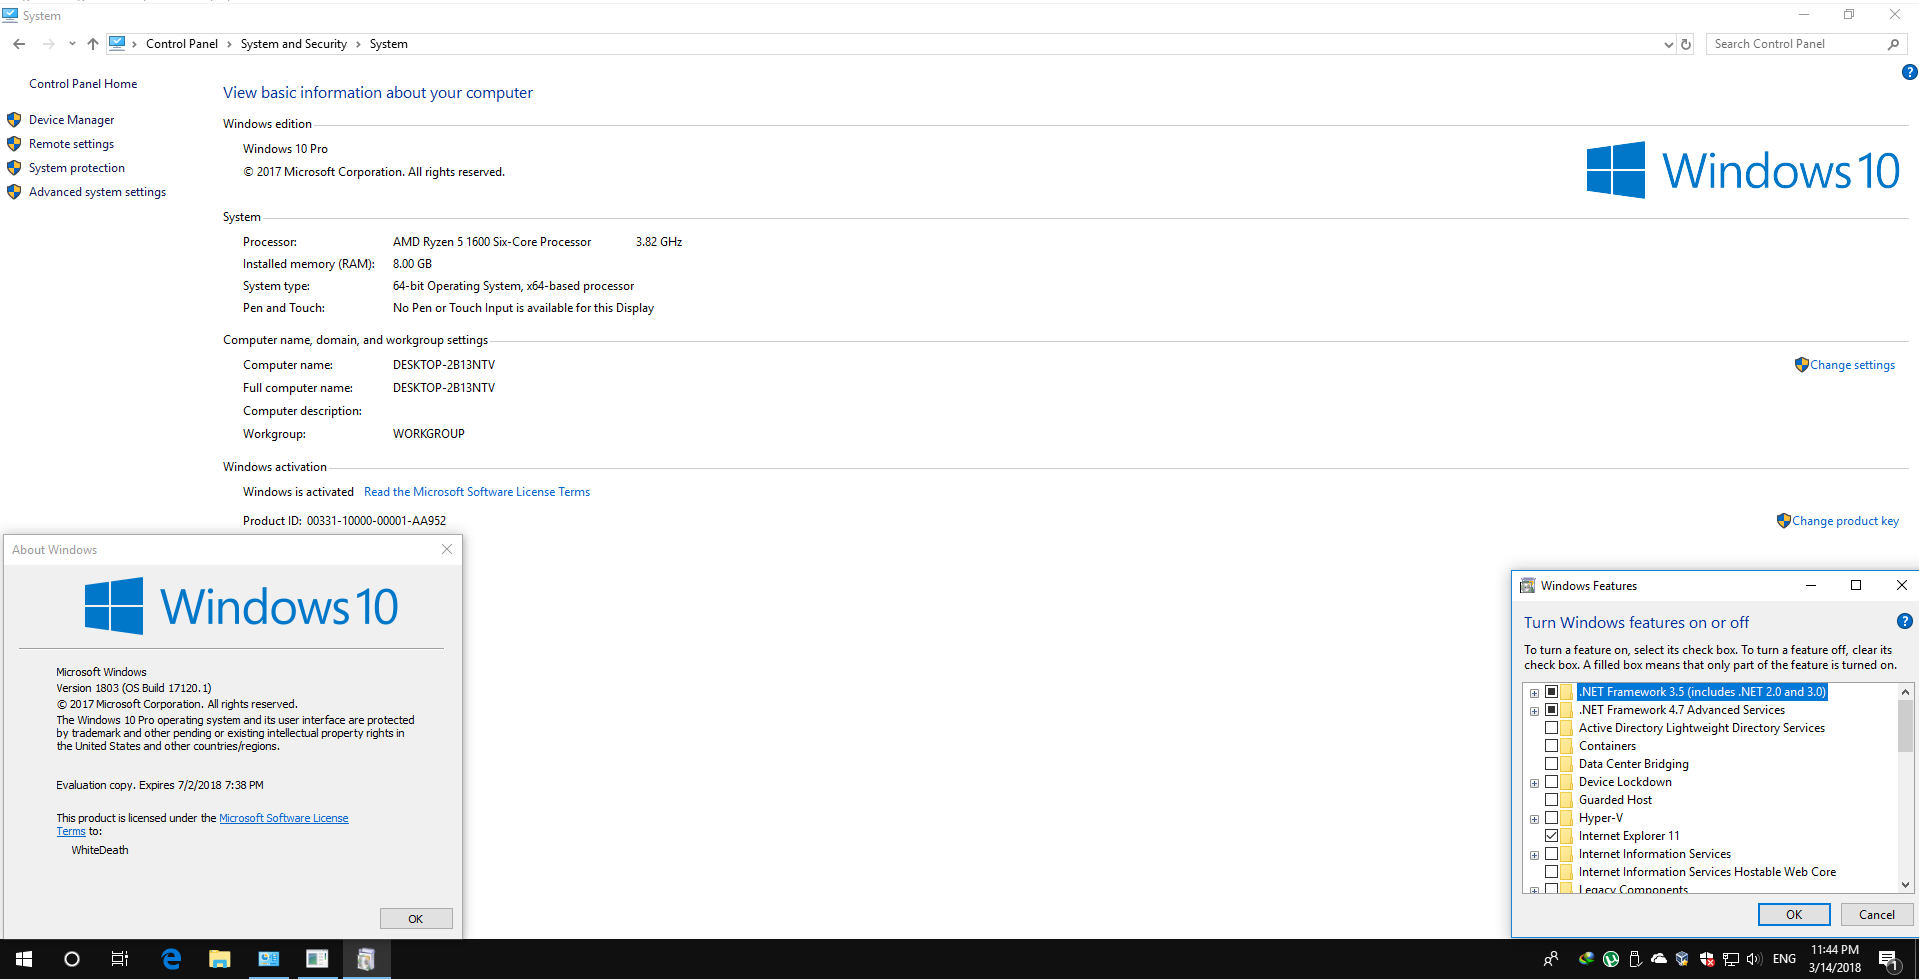Image resolution: width=1919 pixels, height=980 pixels.
Task: Expand .NET Framework 3.5 tree node
Action: (1534, 693)
